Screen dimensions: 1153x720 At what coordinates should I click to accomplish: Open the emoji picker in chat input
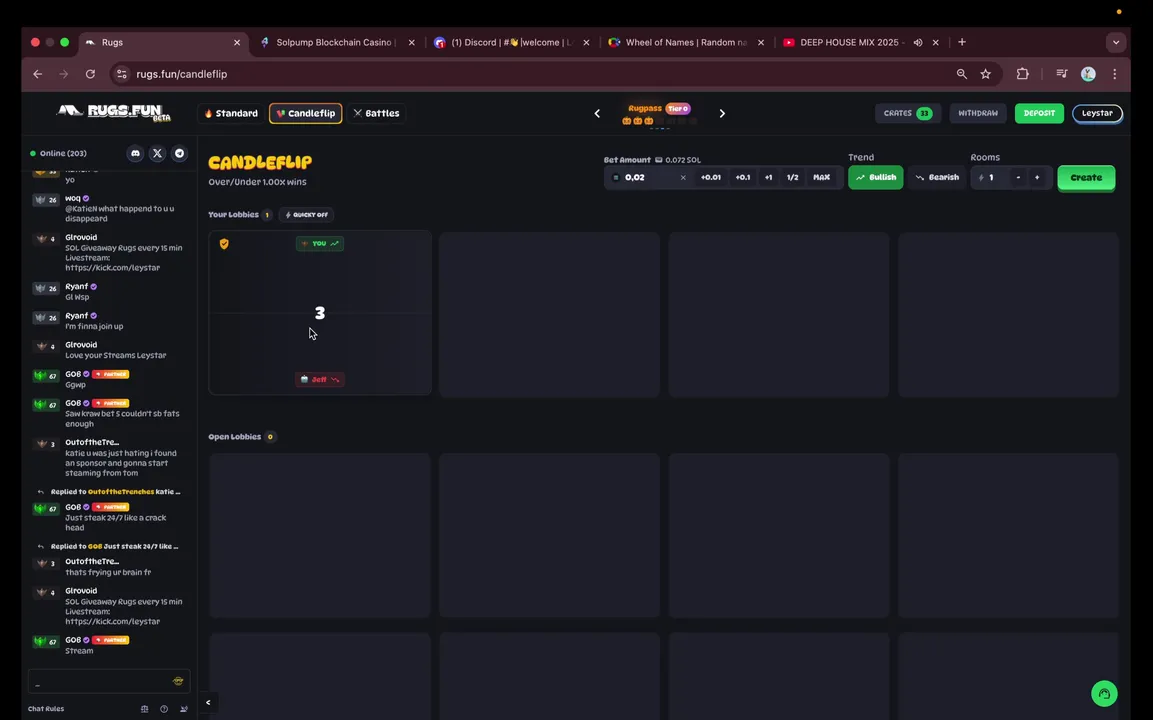click(x=178, y=681)
